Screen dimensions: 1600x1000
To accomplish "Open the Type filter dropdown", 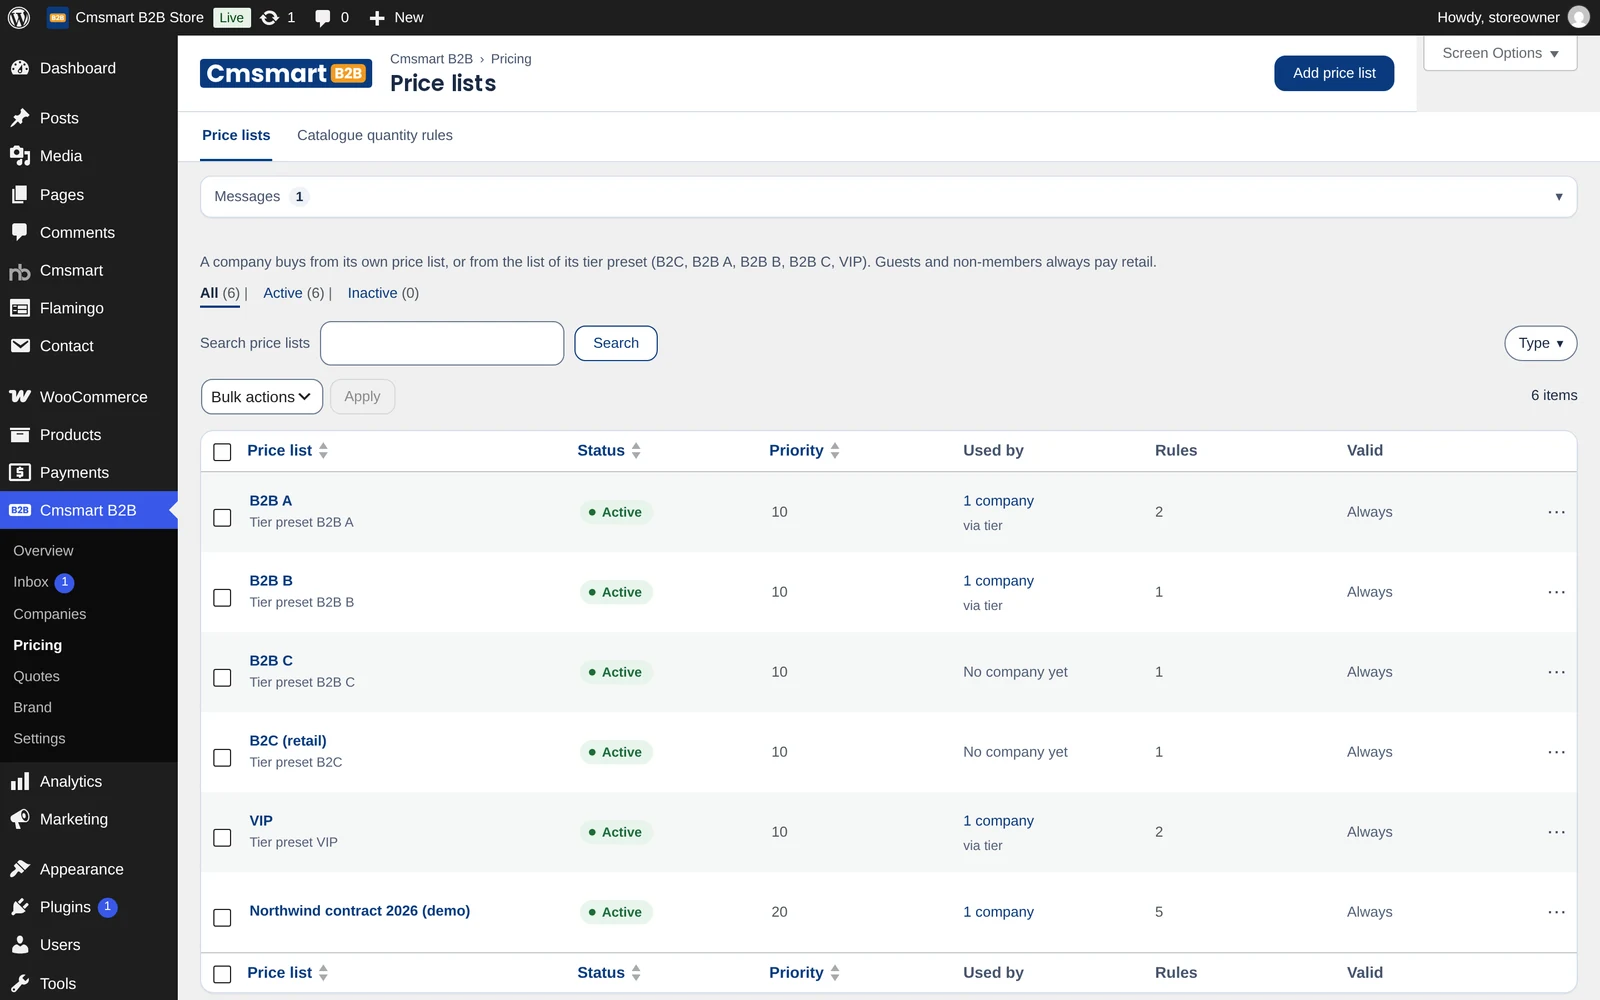I will click(x=1540, y=343).
